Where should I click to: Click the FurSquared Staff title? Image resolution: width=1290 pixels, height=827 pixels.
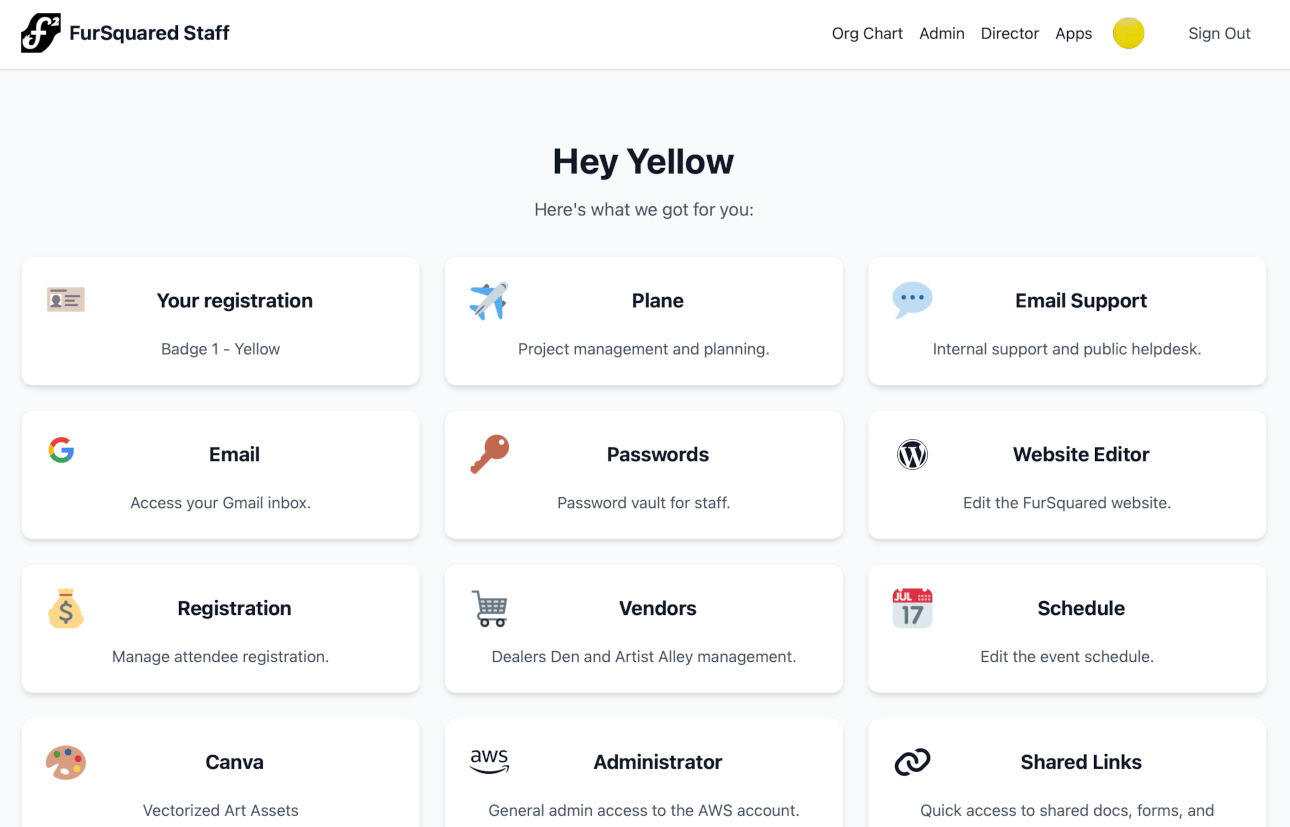pos(149,33)
